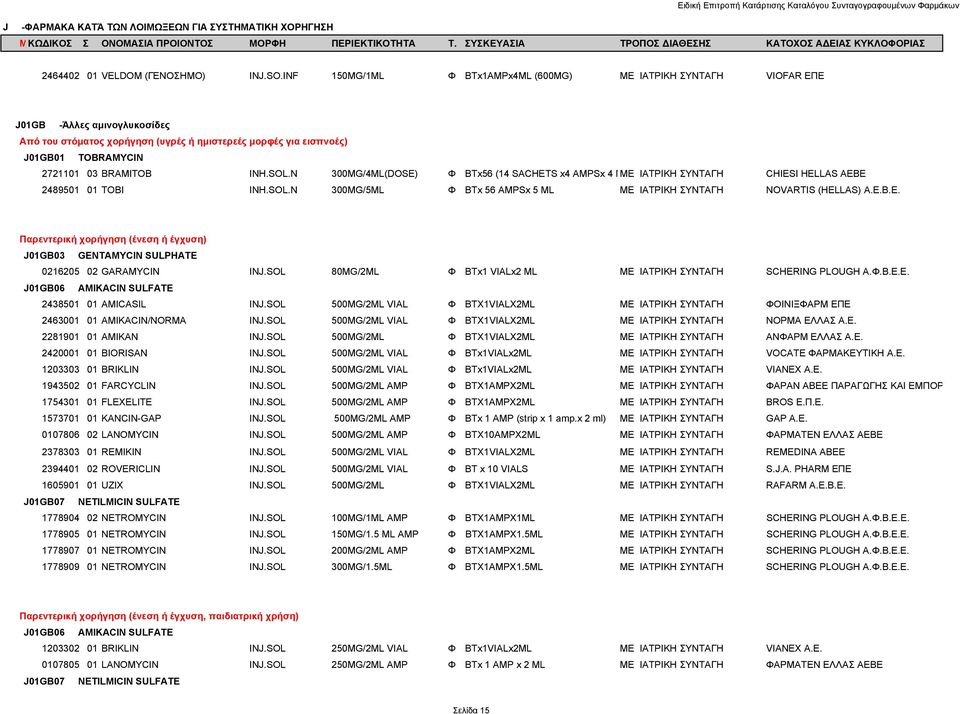
Task: Select code 1778905
Action: (60, 535)
